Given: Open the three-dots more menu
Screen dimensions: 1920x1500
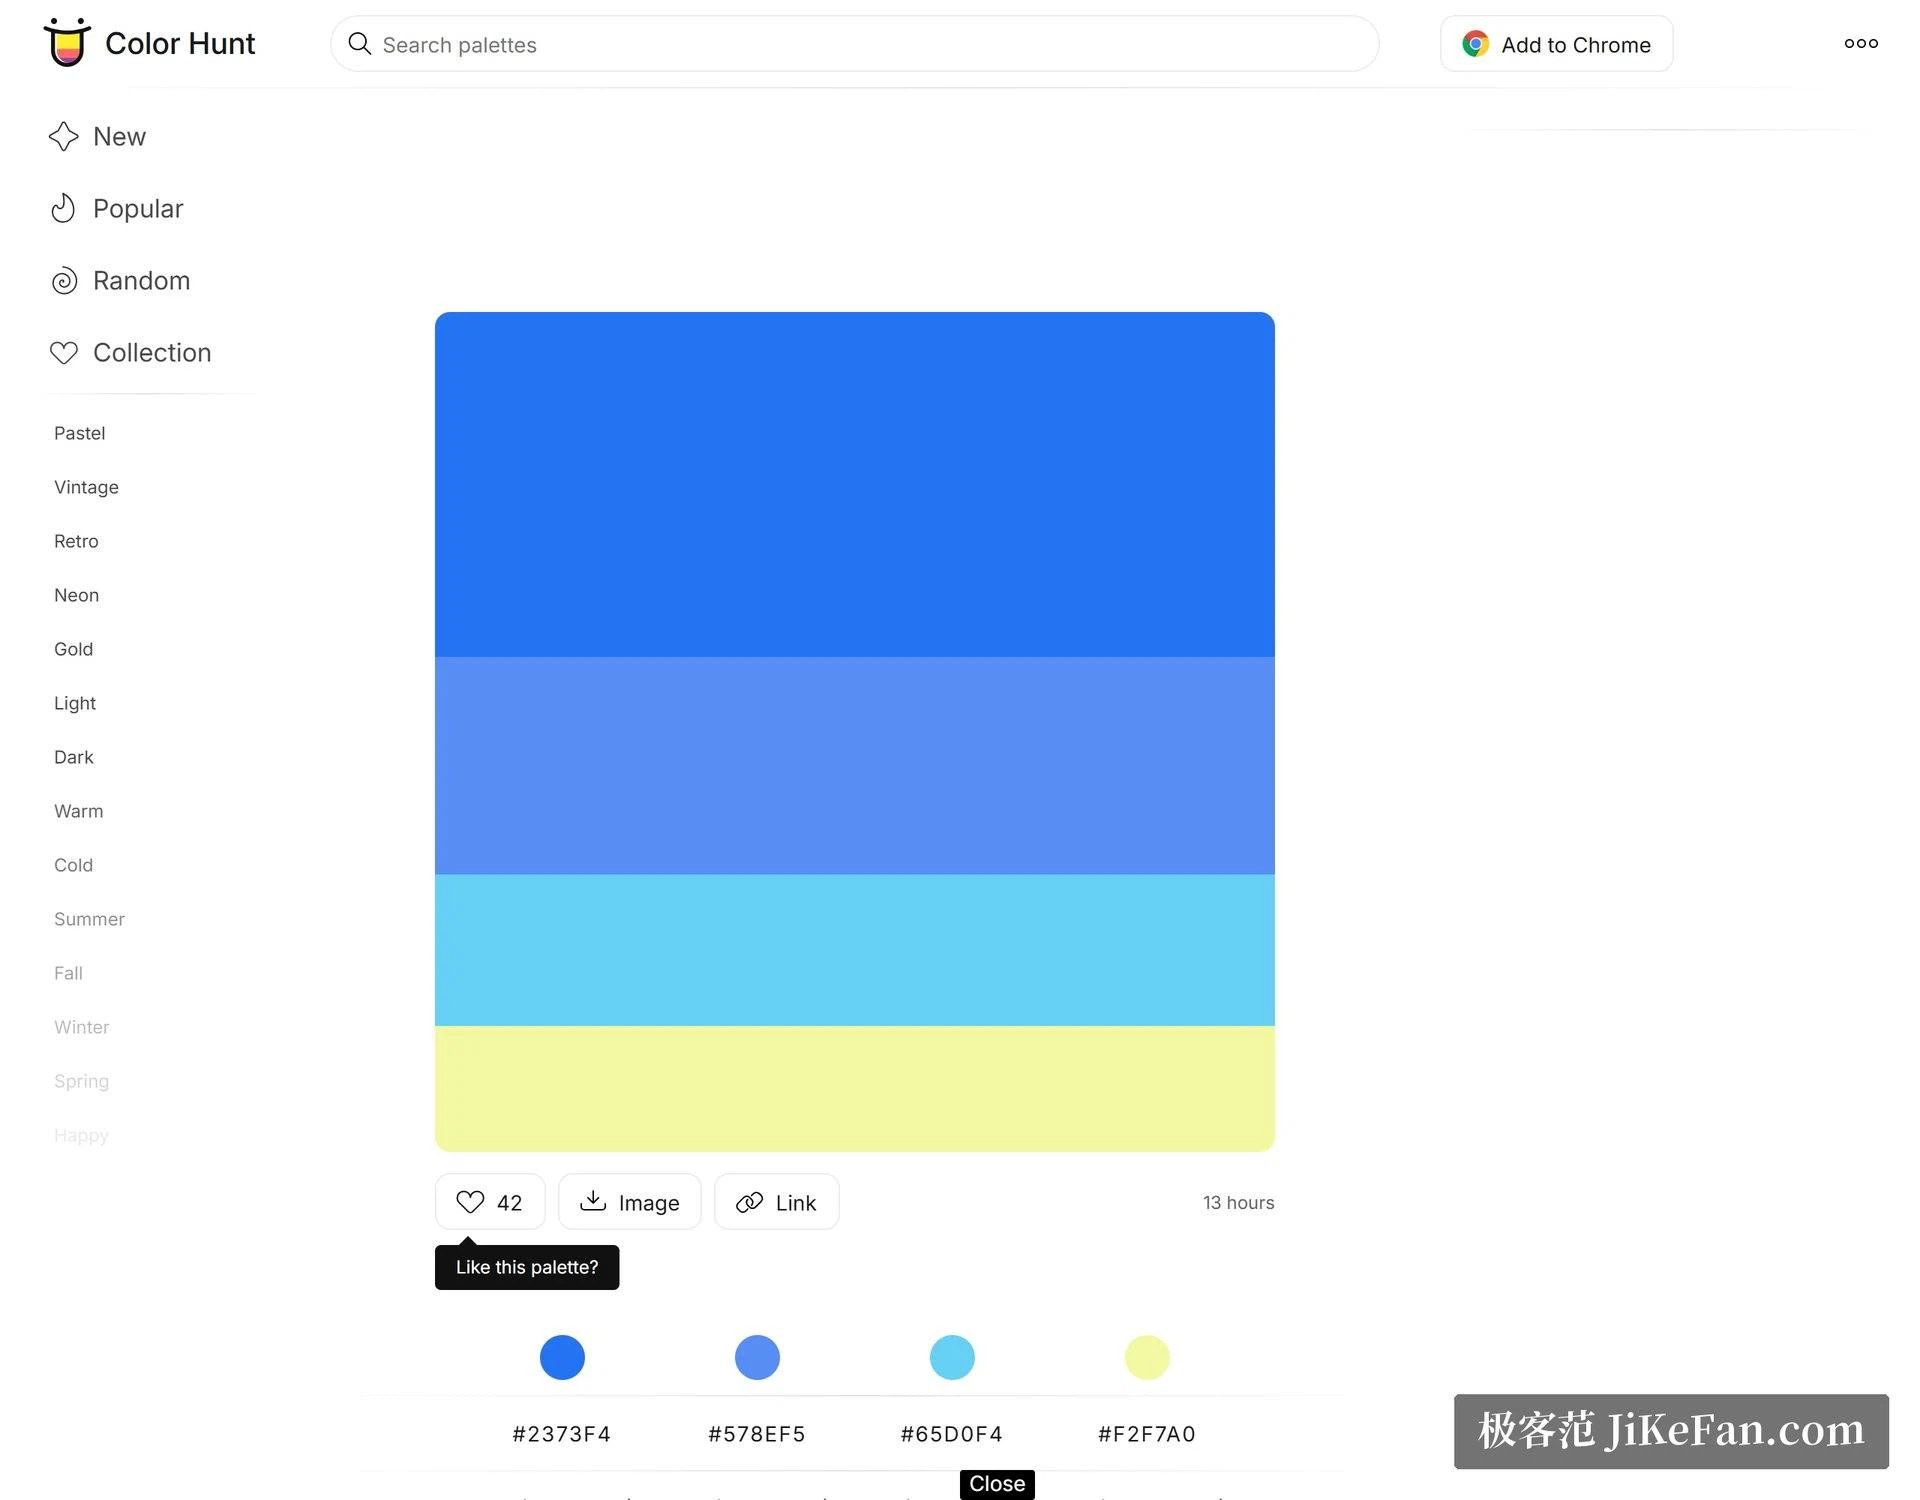Looking at the screenshot, I should (1861, 43).
